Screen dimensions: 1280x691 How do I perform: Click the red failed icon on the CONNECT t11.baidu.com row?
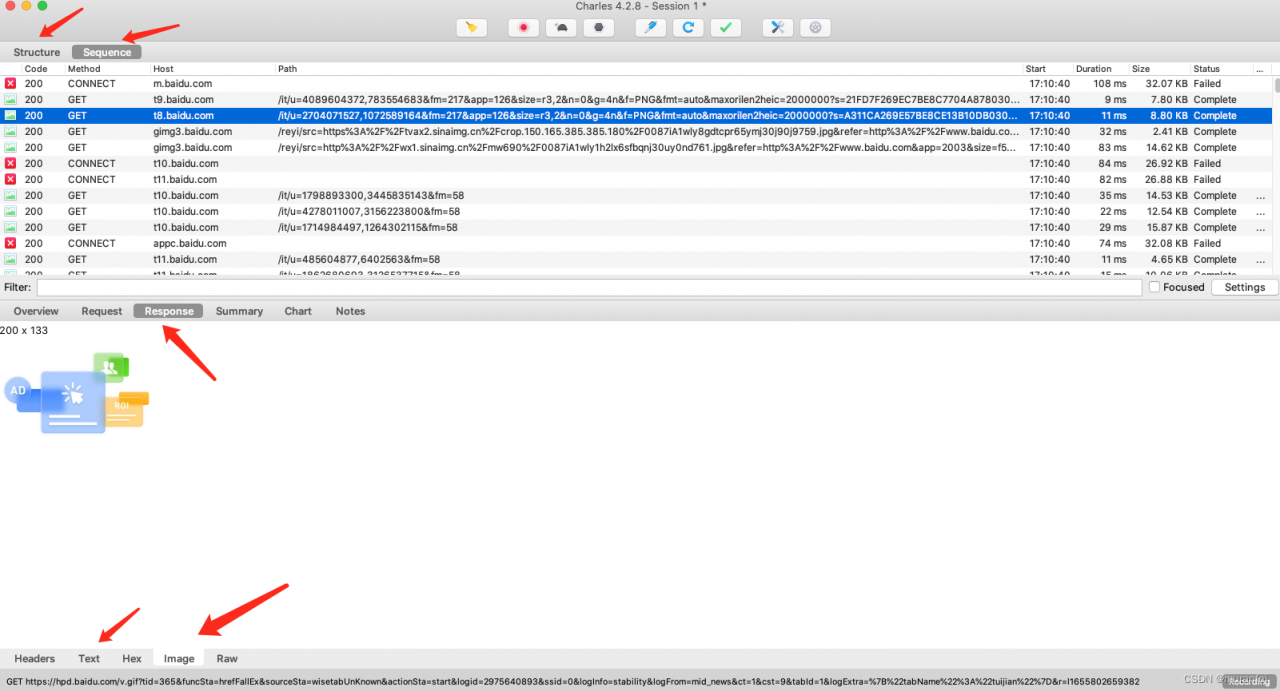pyautogui.click(x=10, y=180)
